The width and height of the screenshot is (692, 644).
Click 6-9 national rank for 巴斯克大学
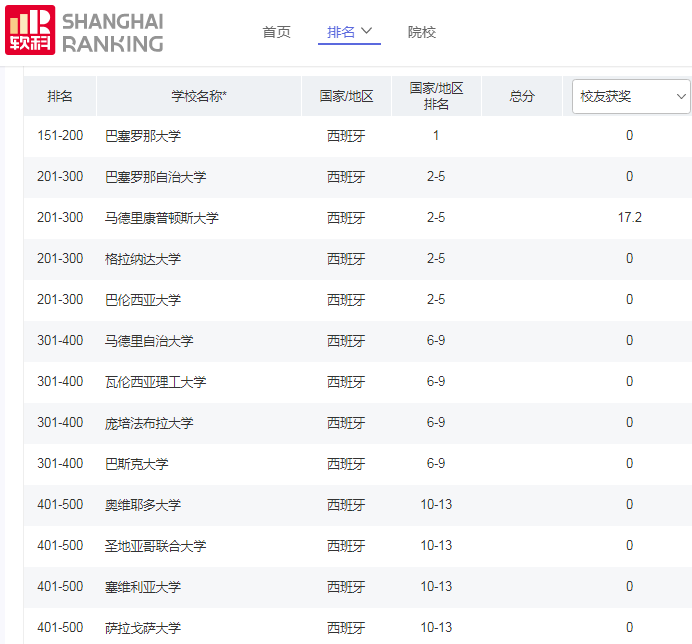point(436,463)
